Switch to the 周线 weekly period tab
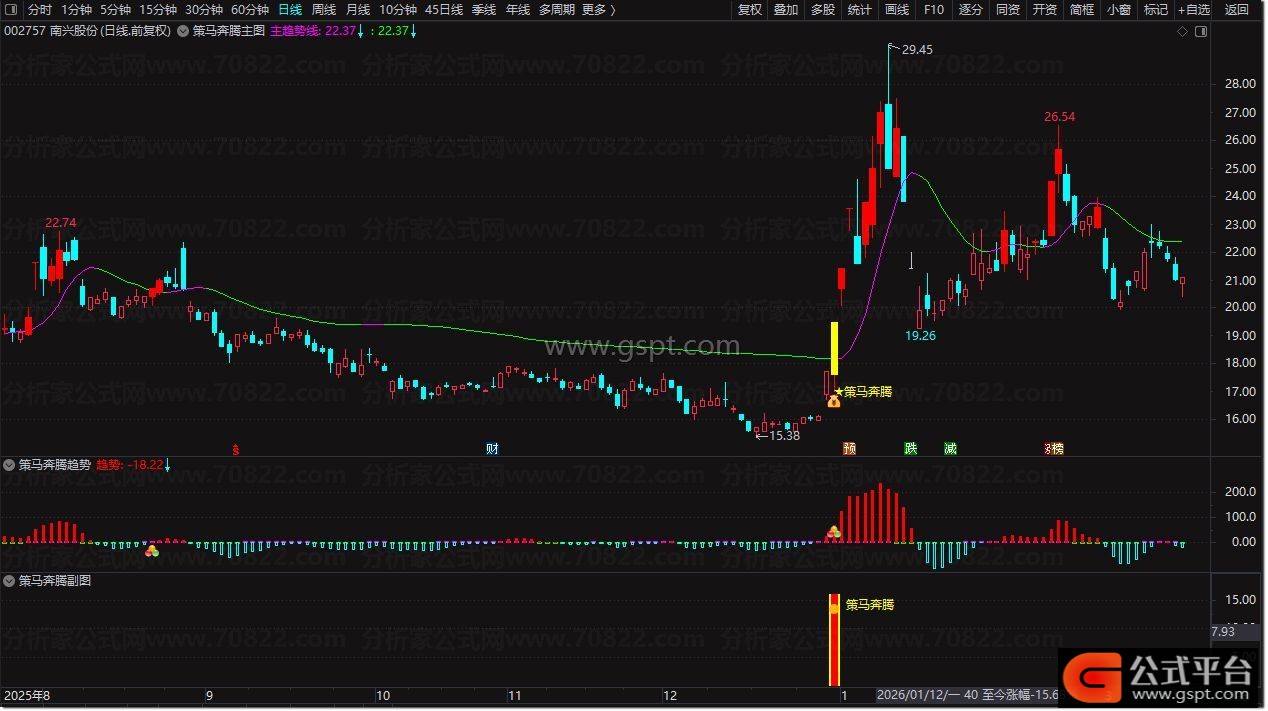 point(324,10)
